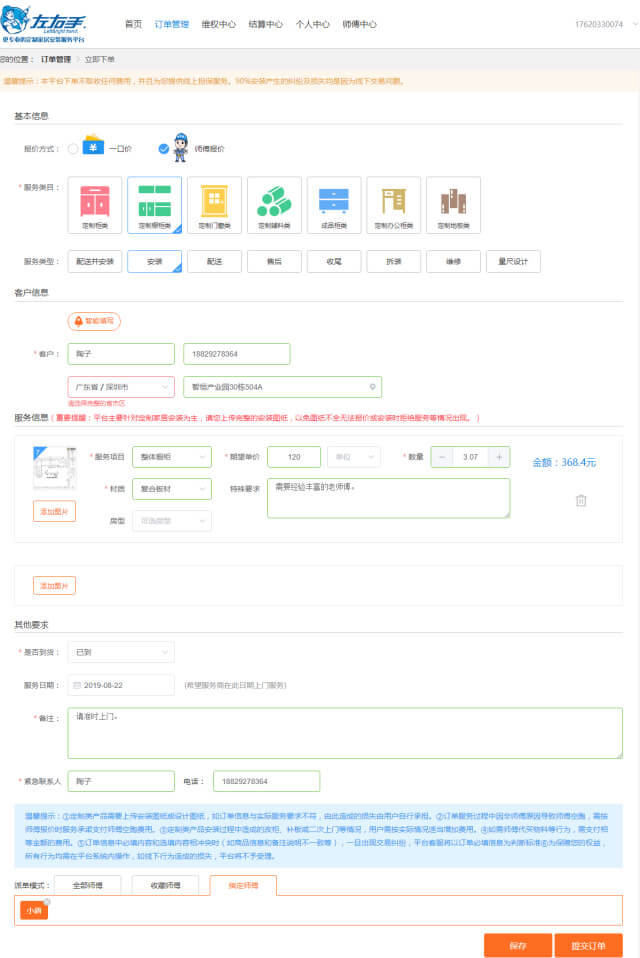640x958 pixels.
Task: Open the 是否到货 dropdown
Action: [x=121, y=652]
